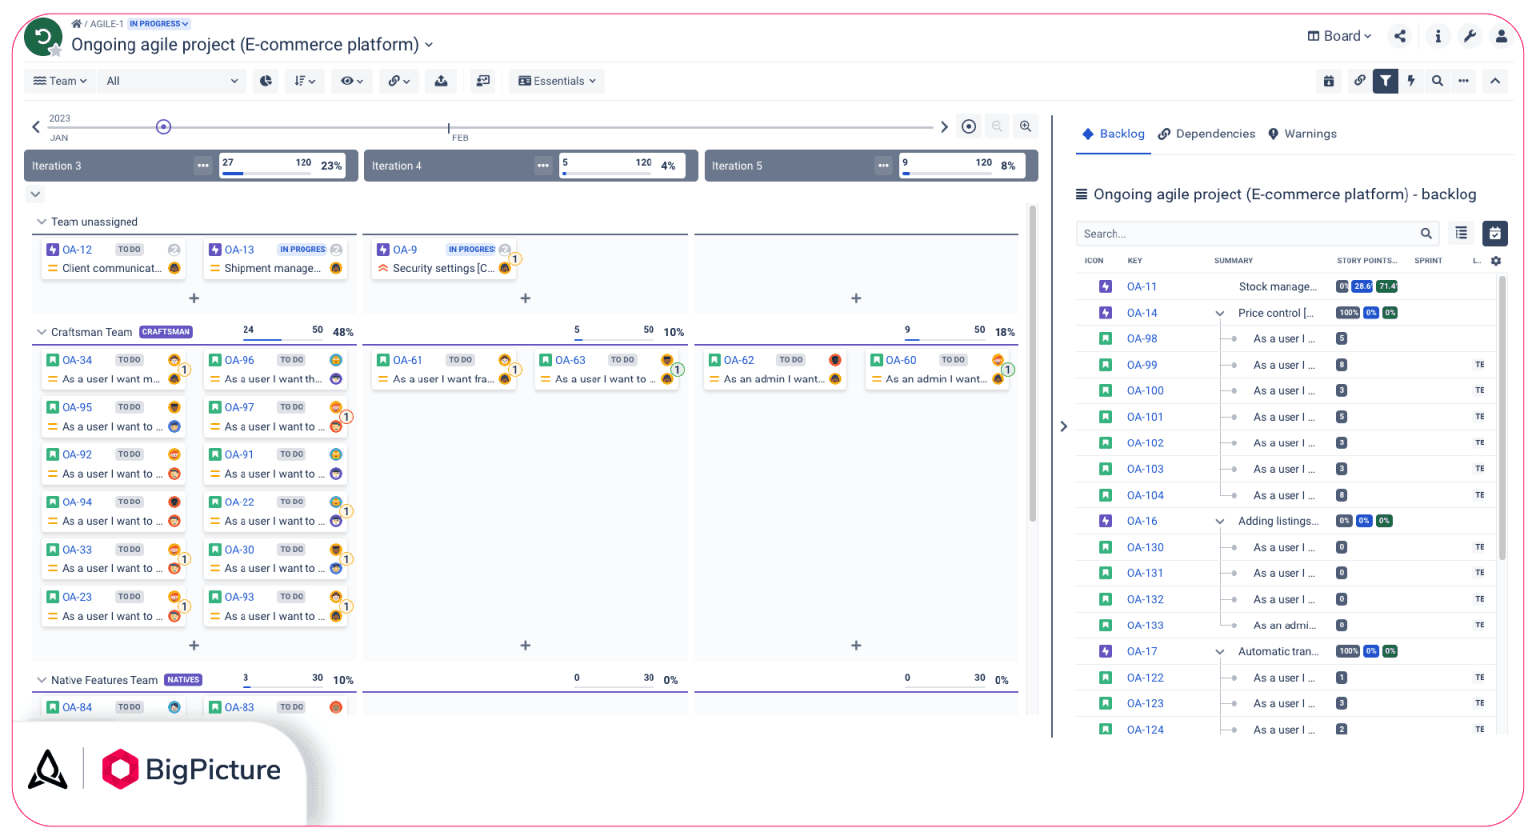
Task: Open the Iteration 3 options button
Action: click(x=203, y=166)
